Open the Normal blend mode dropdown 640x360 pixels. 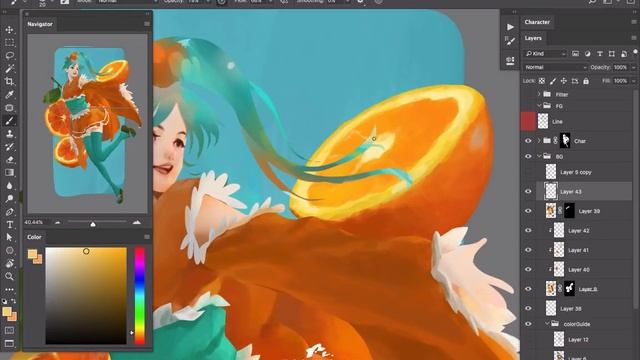pyautogui.click(x=556, y=67)
